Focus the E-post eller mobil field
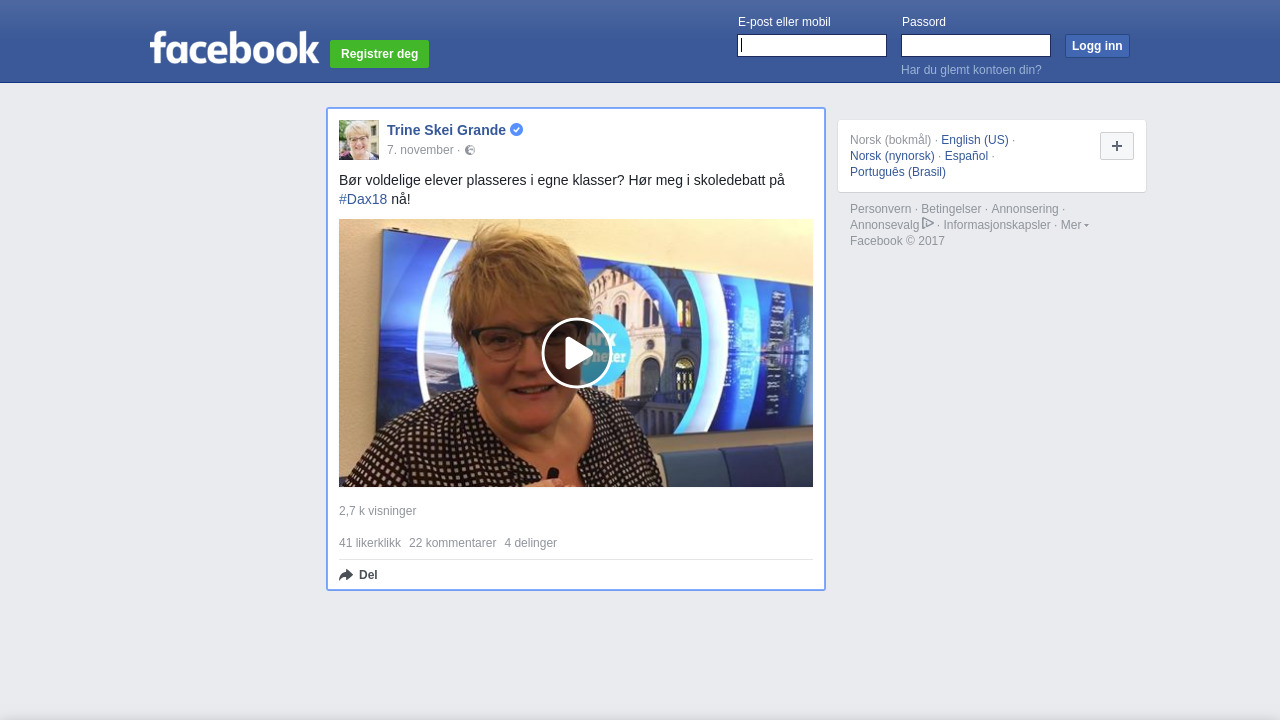Image resolution: width=1280 pixels, height=720 pixels. pos(812,46)
